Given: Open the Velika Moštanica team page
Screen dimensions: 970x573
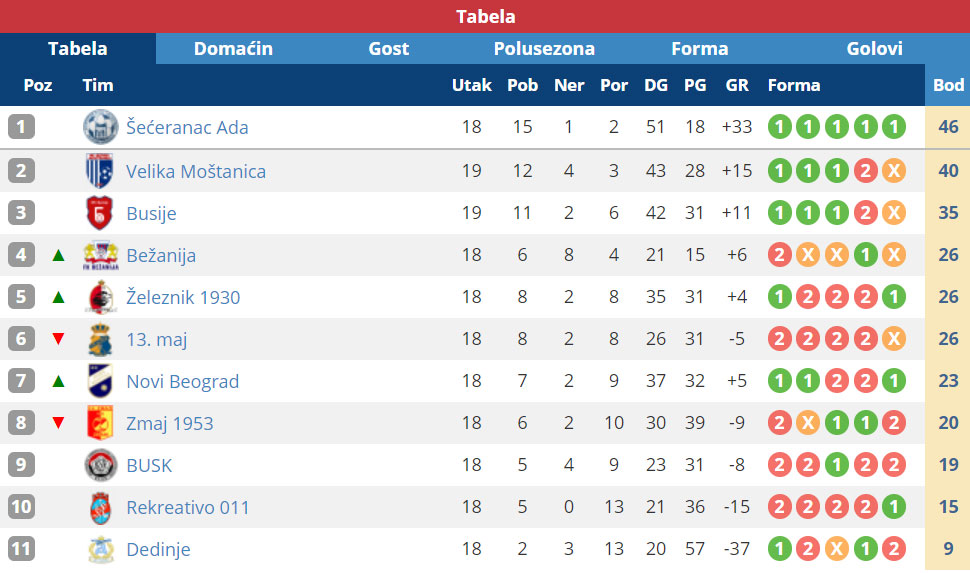Looking at the screenshot, I should click(196, 171).
